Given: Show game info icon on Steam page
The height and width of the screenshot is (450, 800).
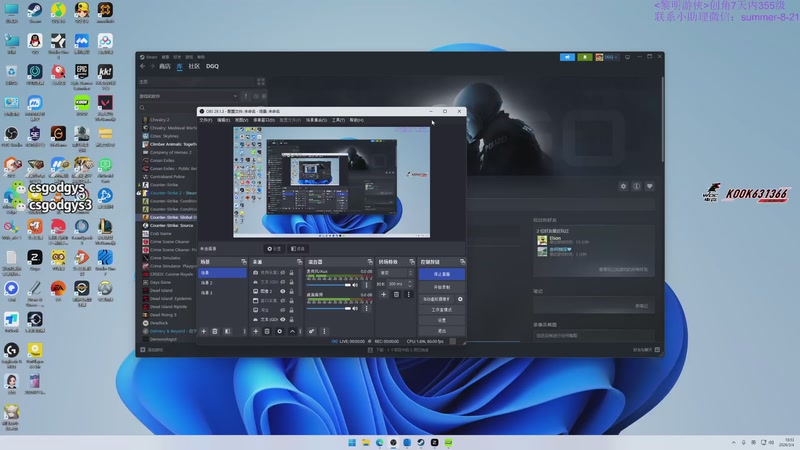Looking at the screenshot, I should [636, 186].
